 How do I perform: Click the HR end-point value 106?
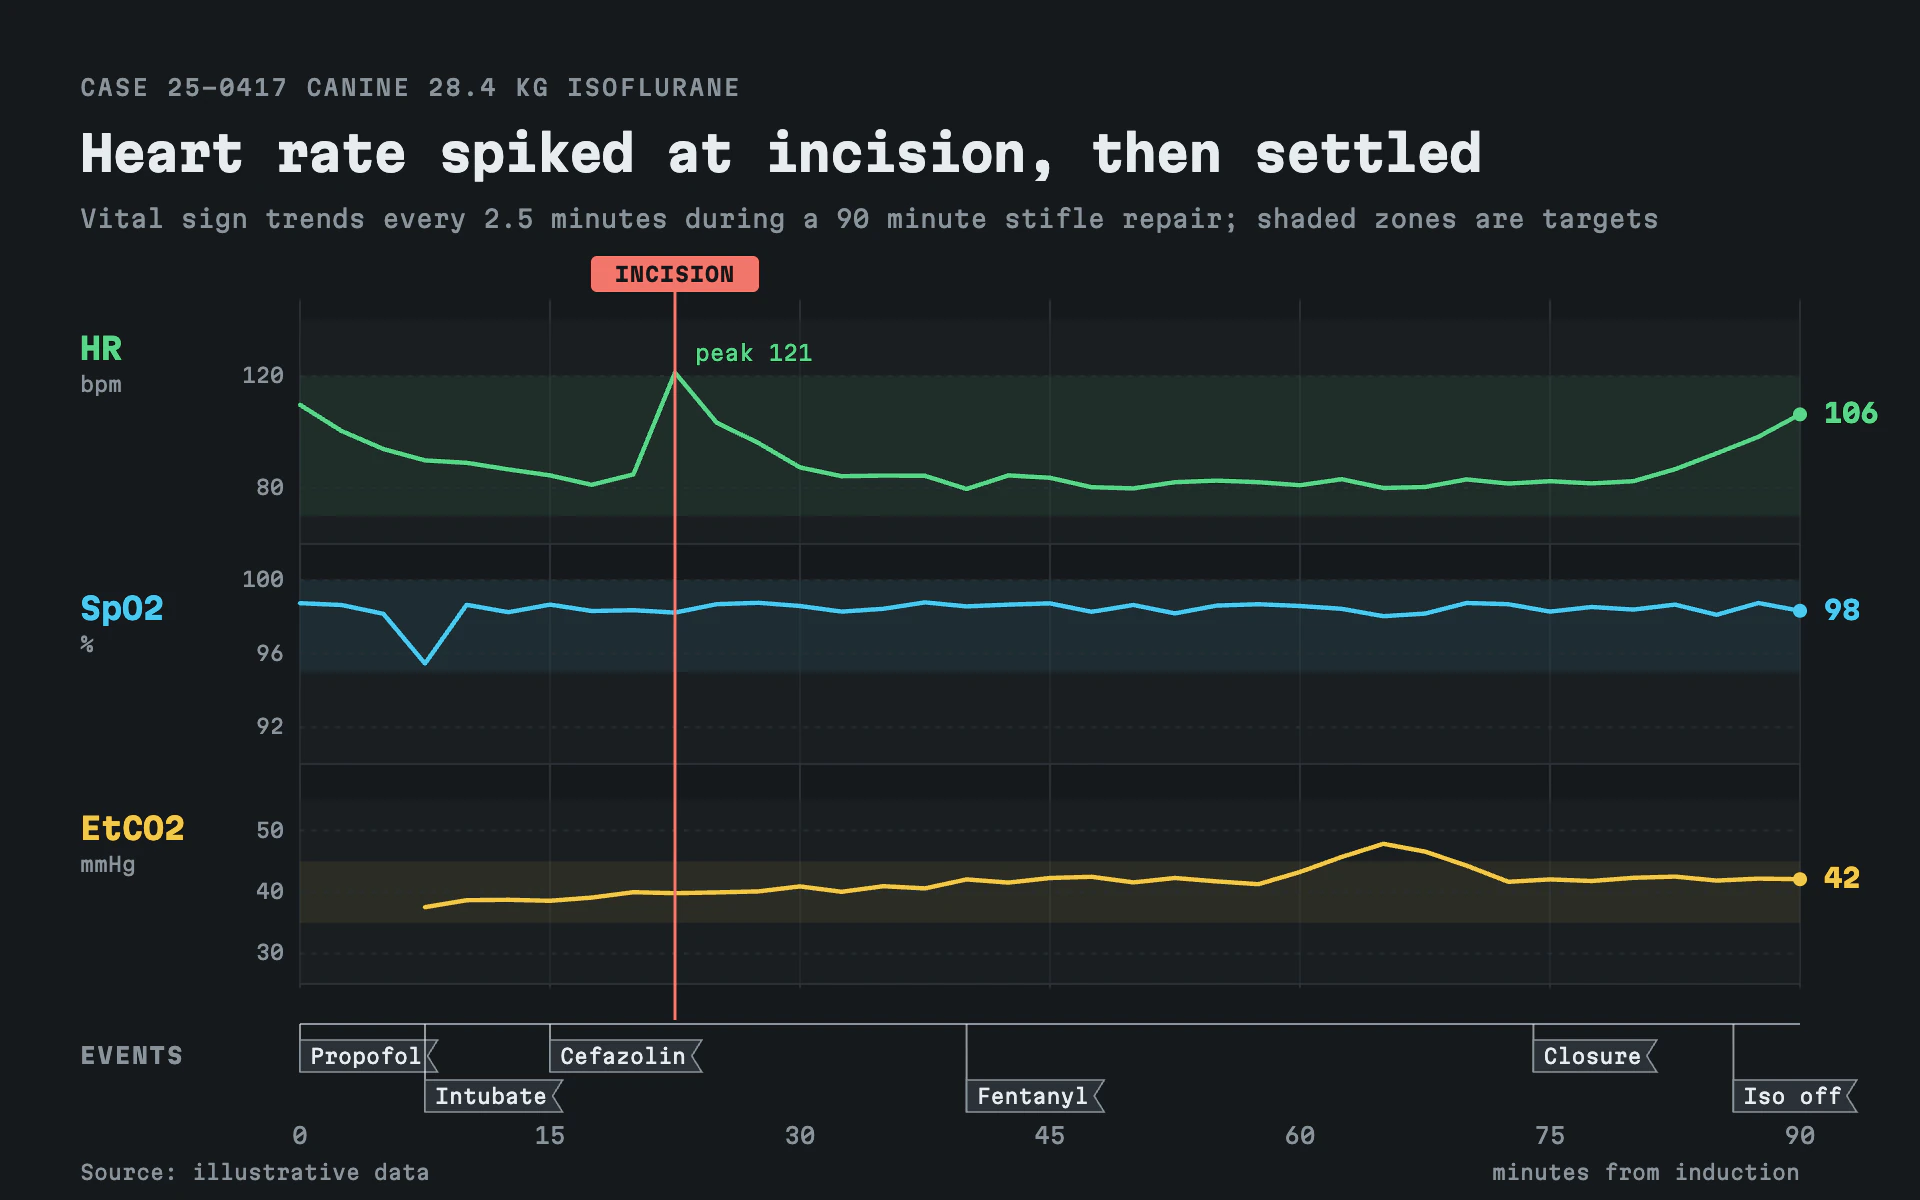pyautogui.click(x=1851, y=413)
